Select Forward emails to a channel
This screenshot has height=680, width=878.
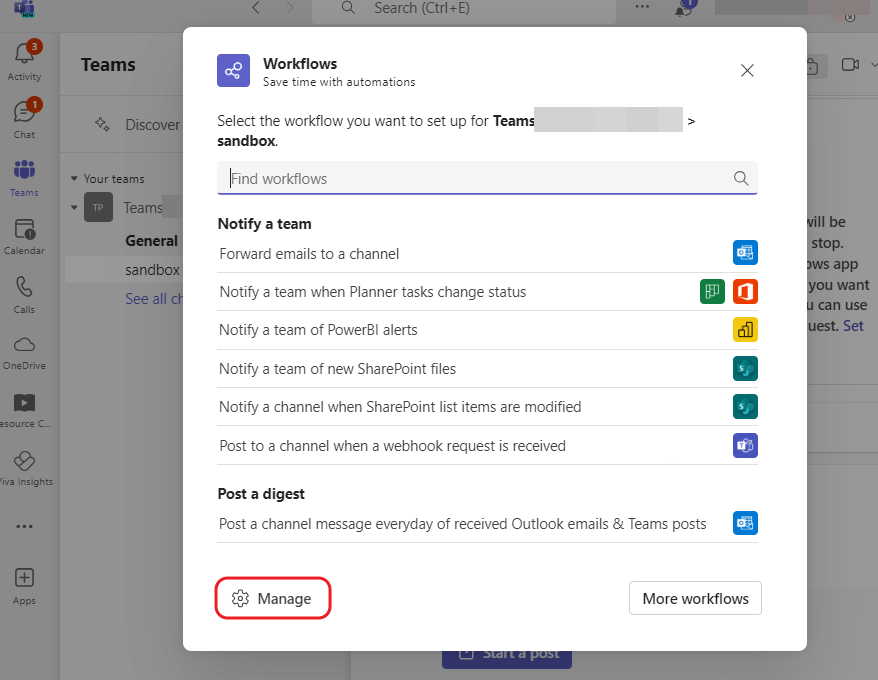(487, 254)
